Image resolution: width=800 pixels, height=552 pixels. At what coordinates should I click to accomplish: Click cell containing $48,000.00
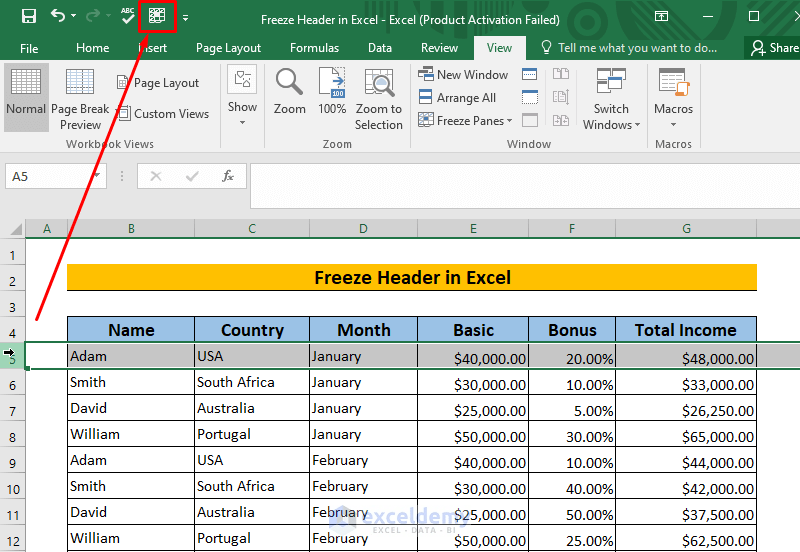pos(686,357)
